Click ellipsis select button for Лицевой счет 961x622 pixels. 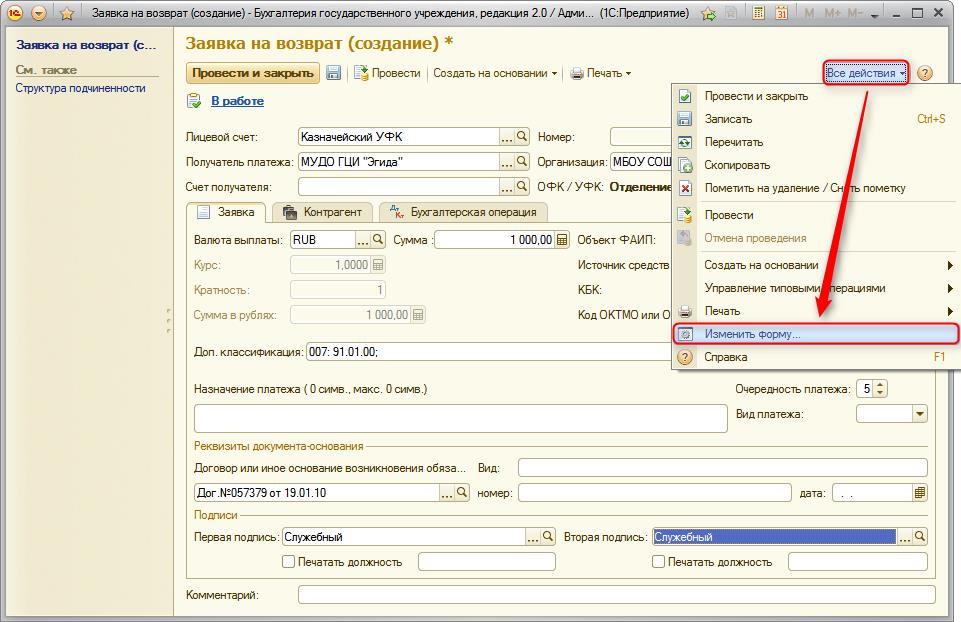point(507,137)
